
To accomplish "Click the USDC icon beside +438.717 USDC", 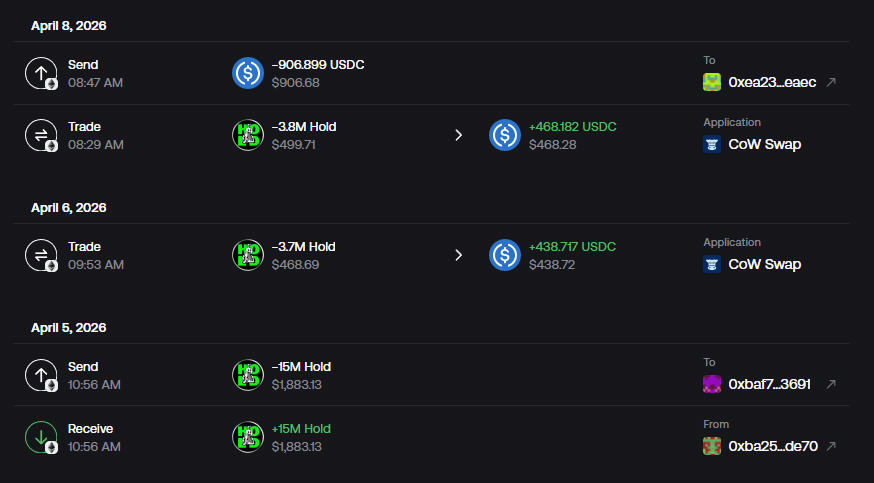I will click(x=505, y=255).
